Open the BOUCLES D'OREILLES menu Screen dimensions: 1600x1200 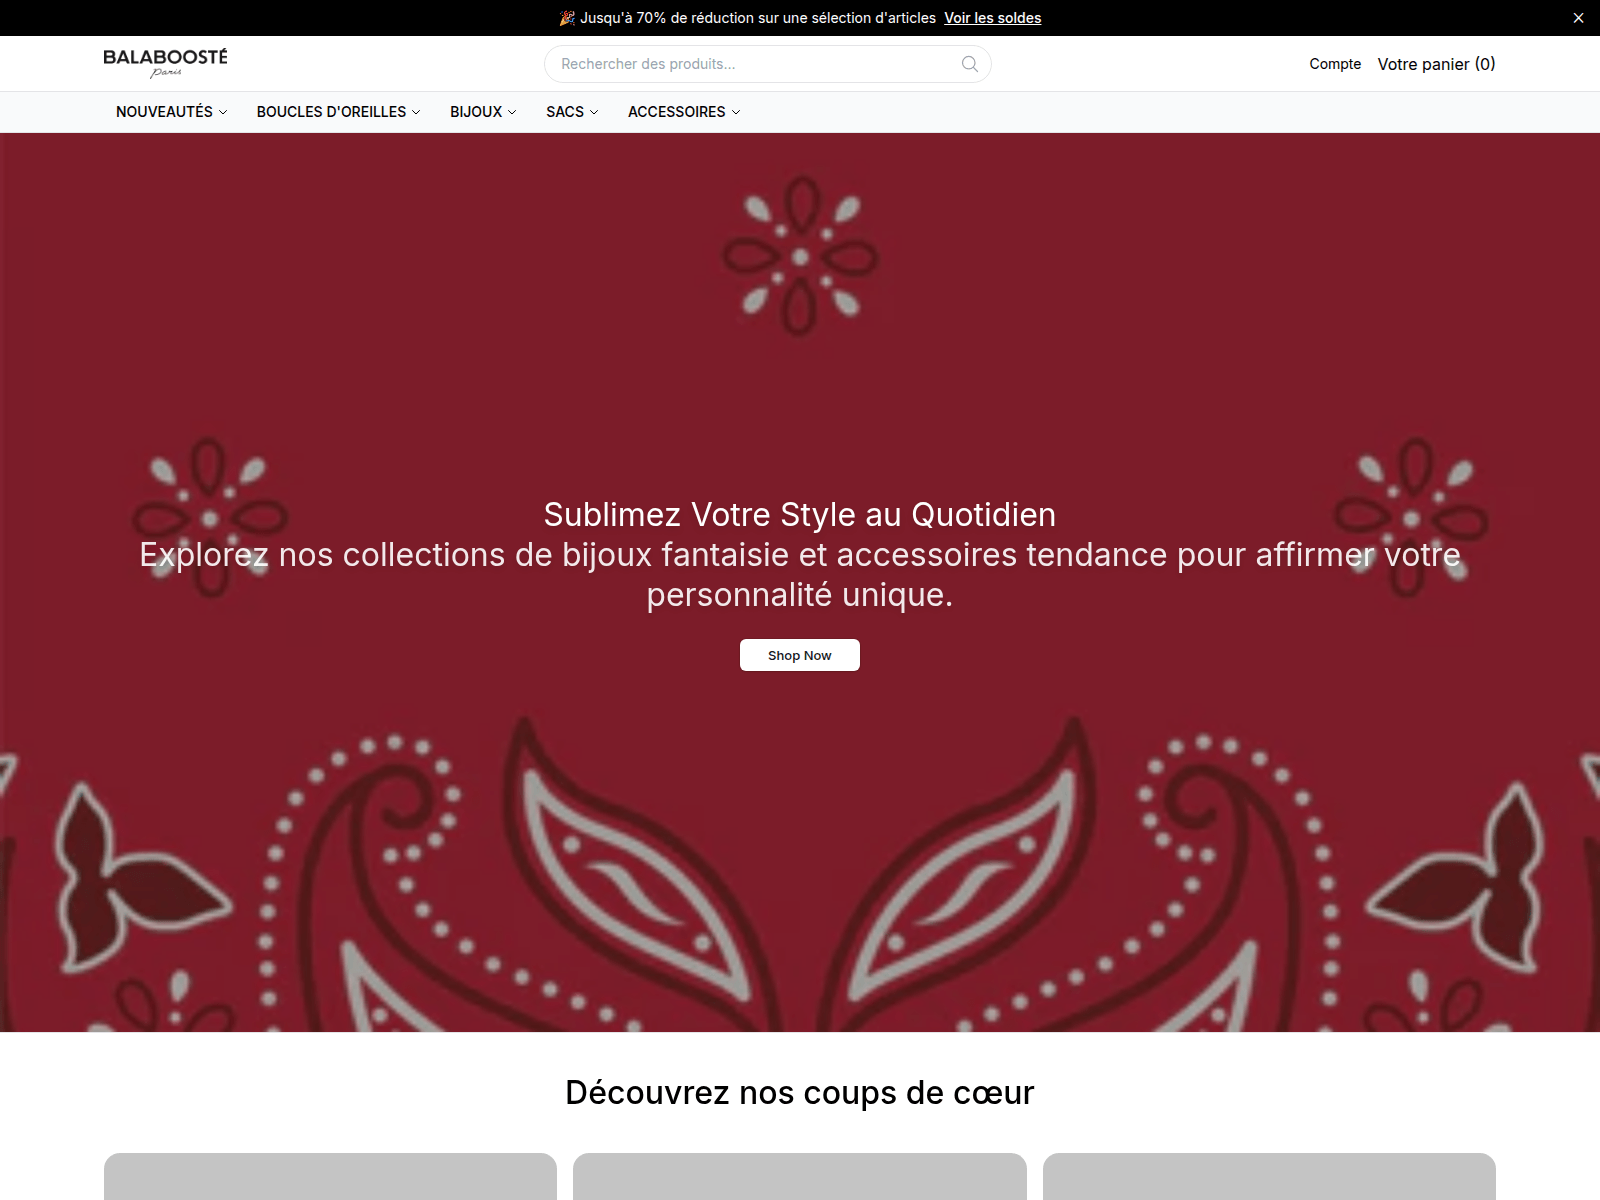pyautogui.click(x=338, y=112)
